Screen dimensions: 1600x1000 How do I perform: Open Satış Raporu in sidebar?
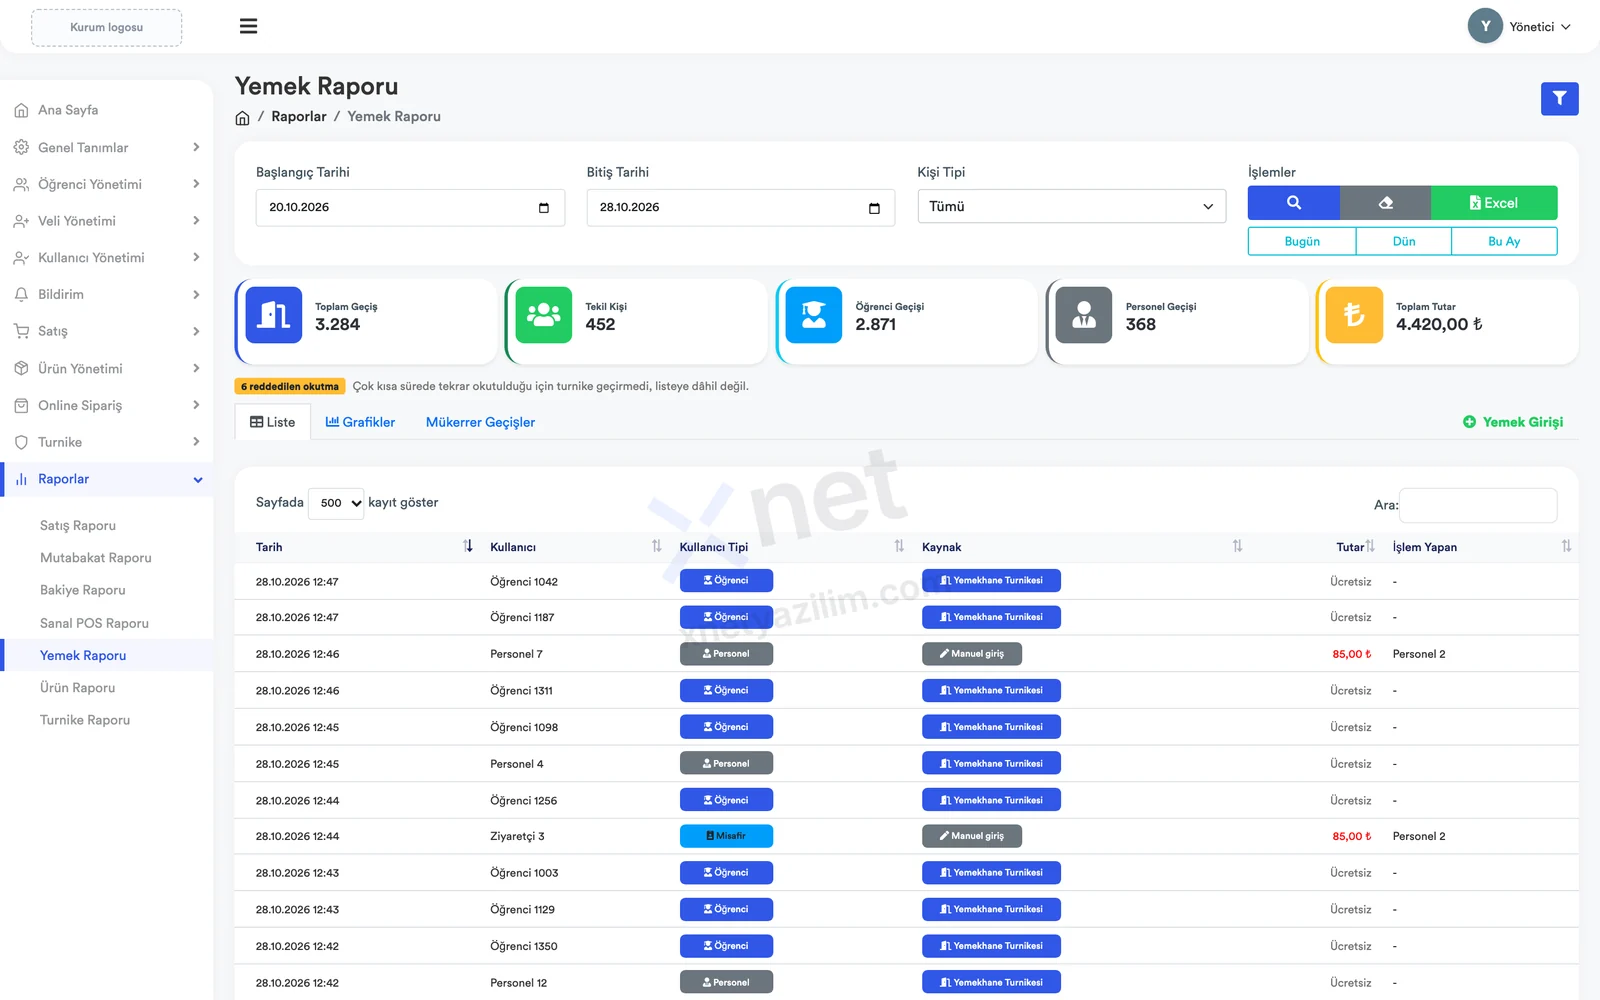[x=78, y=525]
